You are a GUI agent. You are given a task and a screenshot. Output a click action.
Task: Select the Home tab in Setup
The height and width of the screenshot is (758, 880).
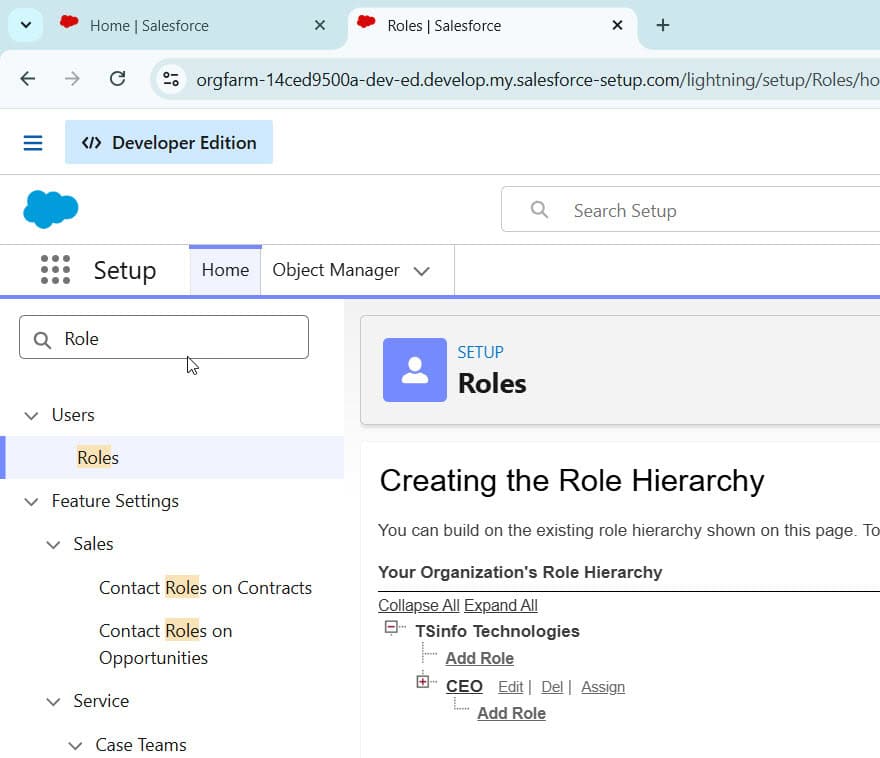click(225, 270)
